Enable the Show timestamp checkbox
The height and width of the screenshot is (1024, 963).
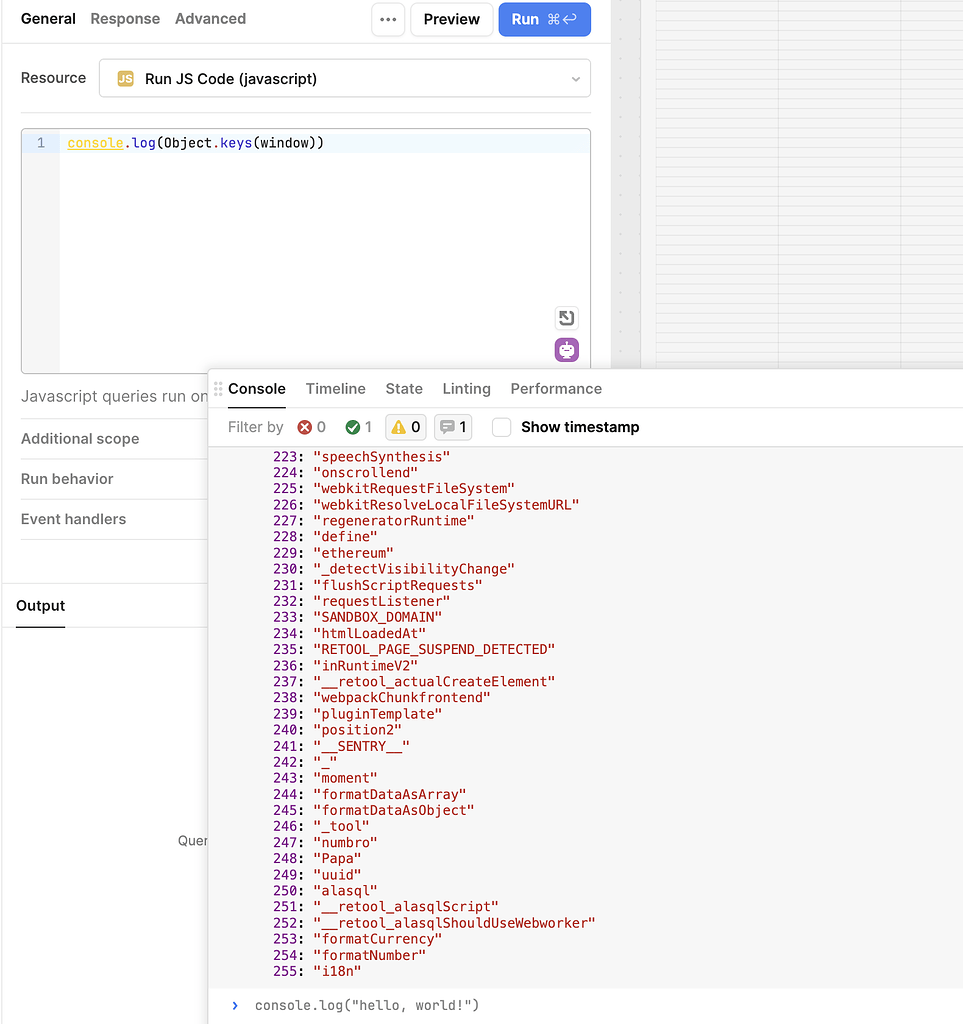[502, 427]
